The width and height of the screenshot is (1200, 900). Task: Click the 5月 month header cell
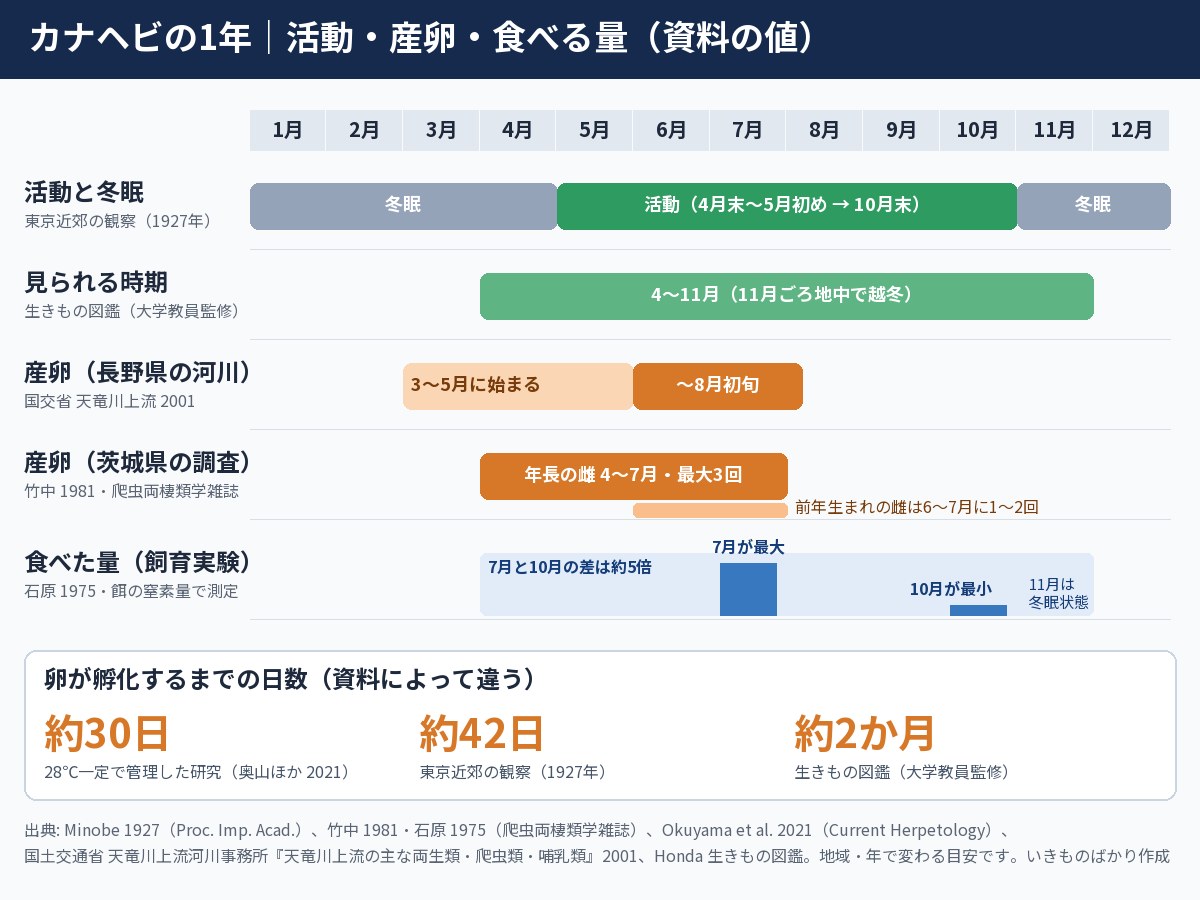pyautogui.click(x=594, y=130)
